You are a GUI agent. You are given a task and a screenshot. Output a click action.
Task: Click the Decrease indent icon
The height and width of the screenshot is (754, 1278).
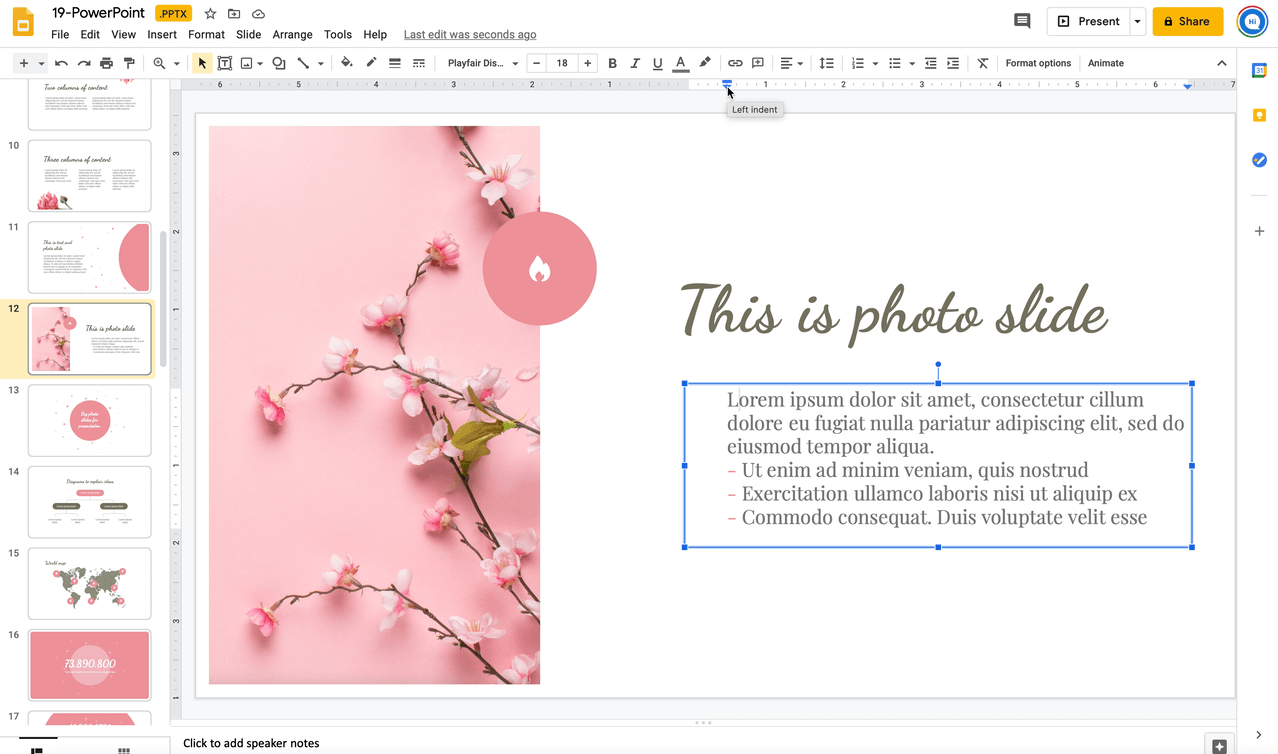(x=931, y=63)
